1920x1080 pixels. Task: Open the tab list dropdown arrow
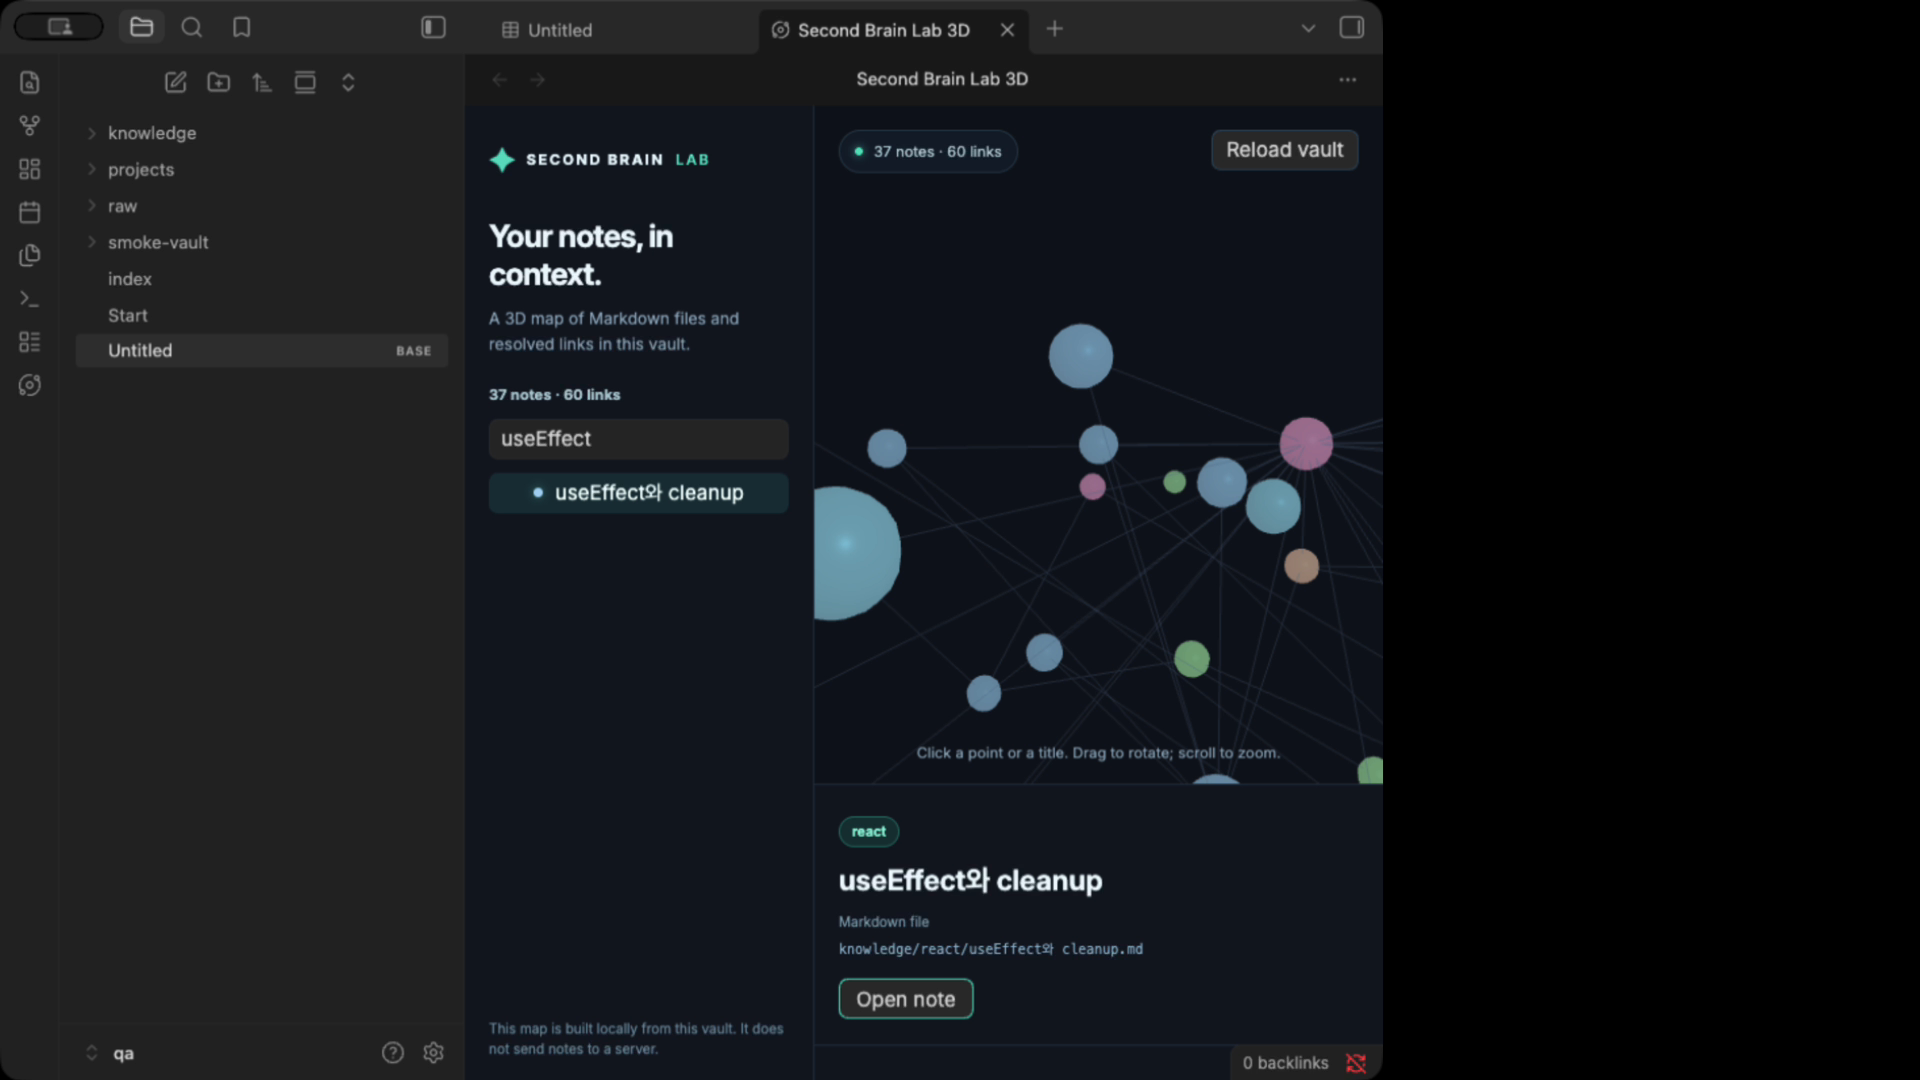1308,29
